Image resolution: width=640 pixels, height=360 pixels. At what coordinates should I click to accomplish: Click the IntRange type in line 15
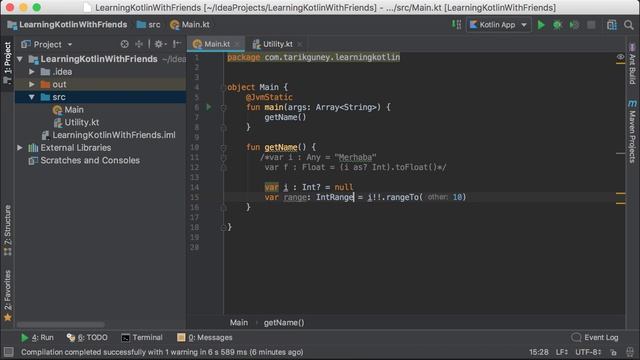(x=335, y=198)
